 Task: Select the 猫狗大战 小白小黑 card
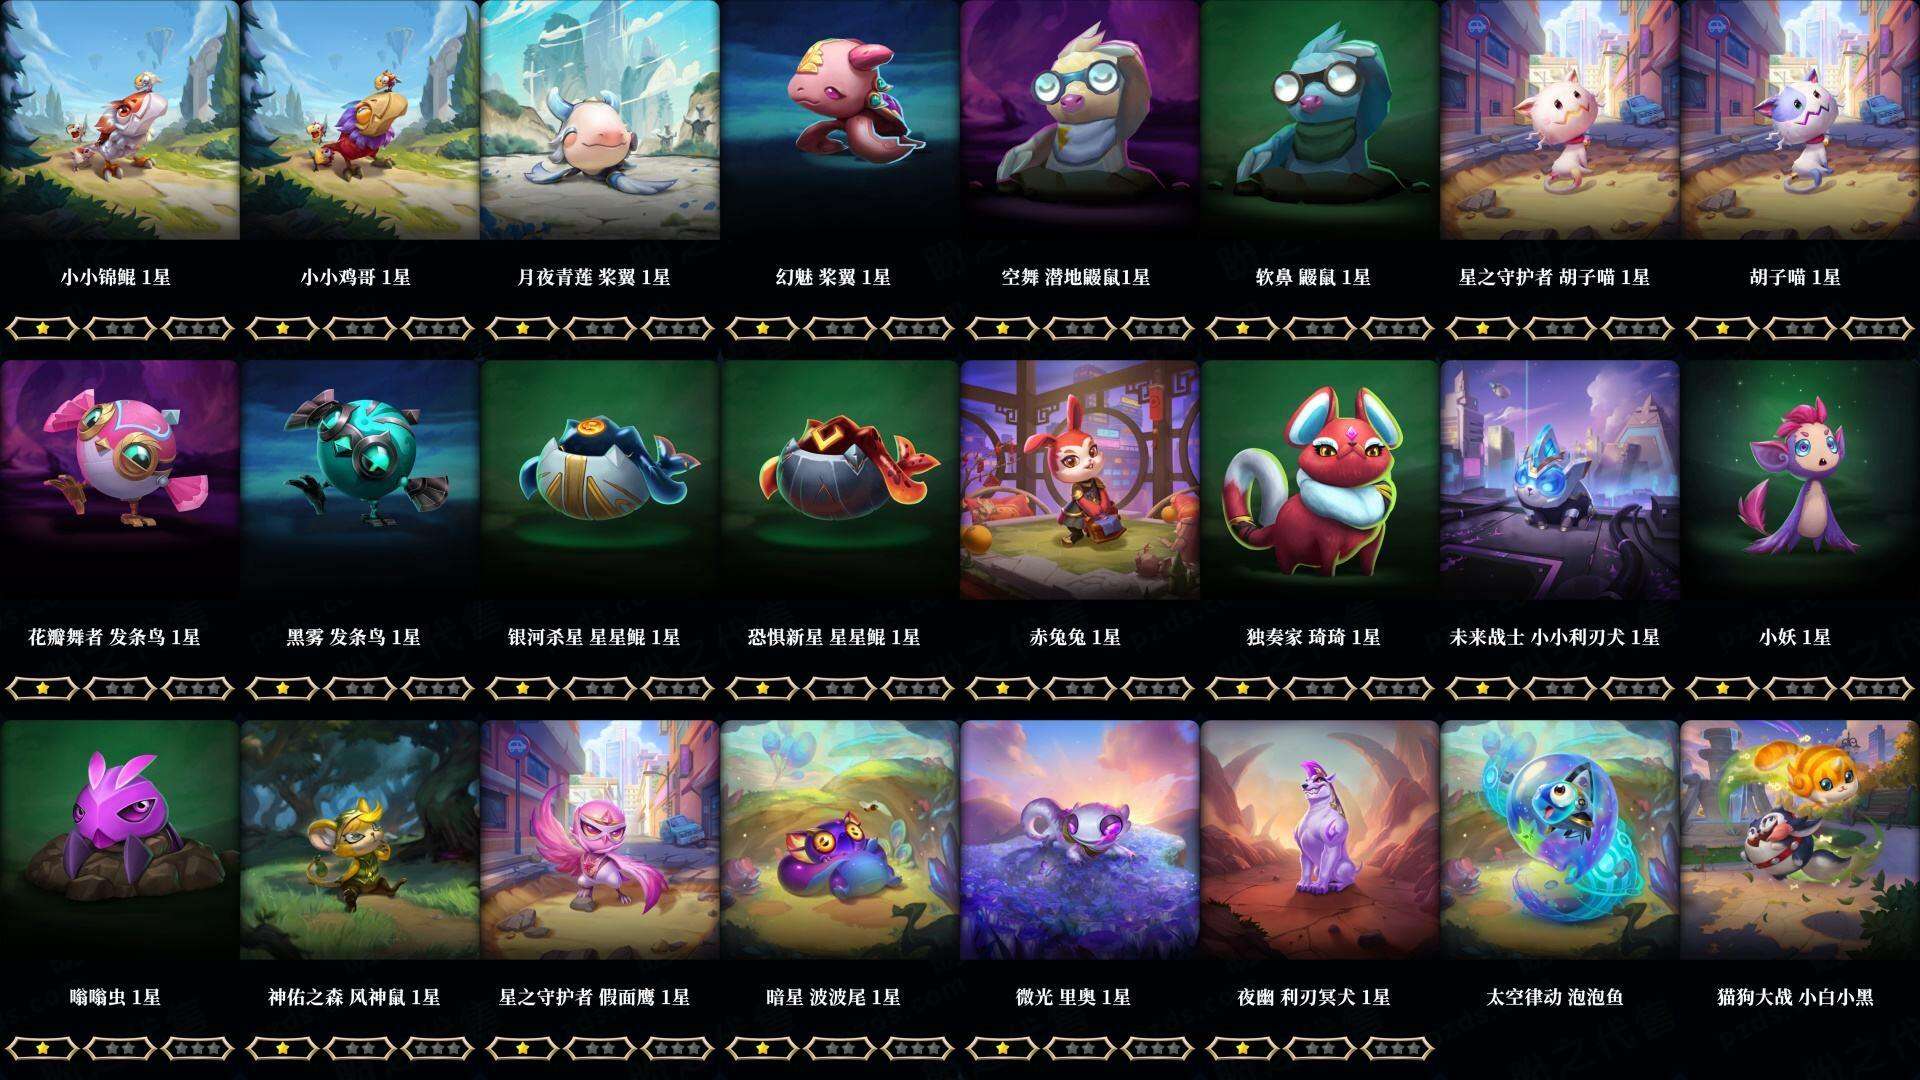pyautogui.click(x=1800, y=840)
